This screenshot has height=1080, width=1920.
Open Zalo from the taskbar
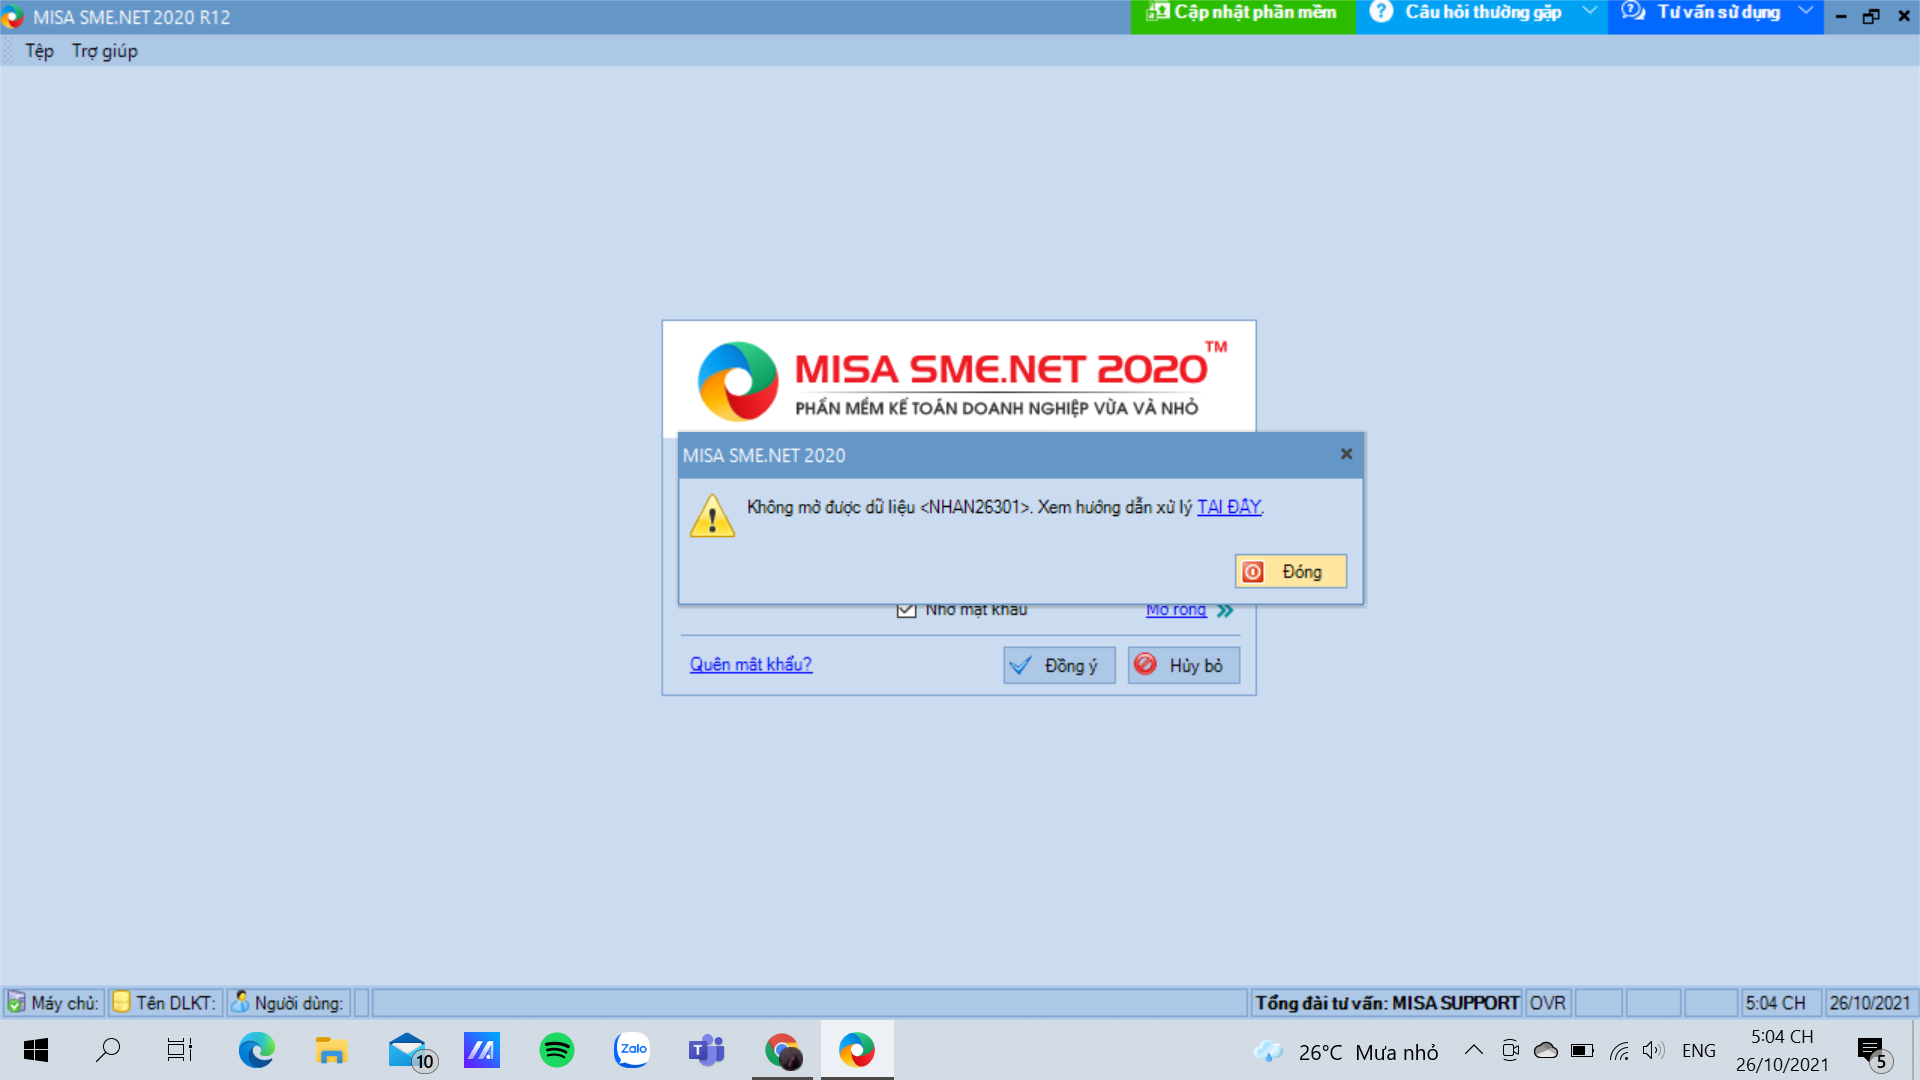[632, 1050]
